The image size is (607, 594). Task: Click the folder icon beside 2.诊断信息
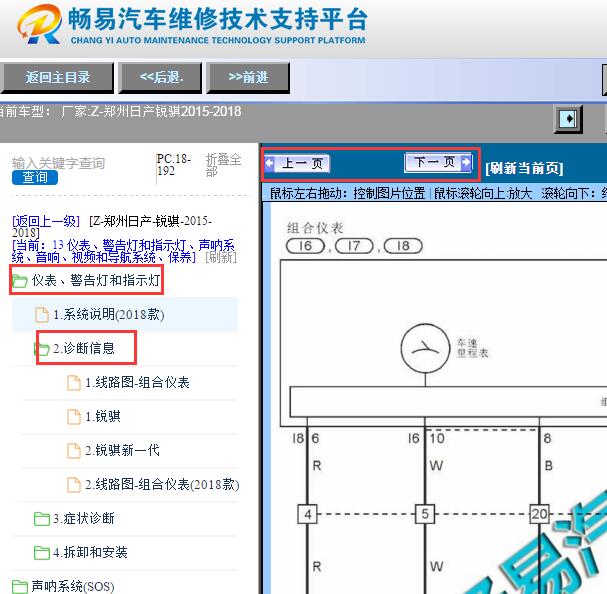click(x=42, y=349)
